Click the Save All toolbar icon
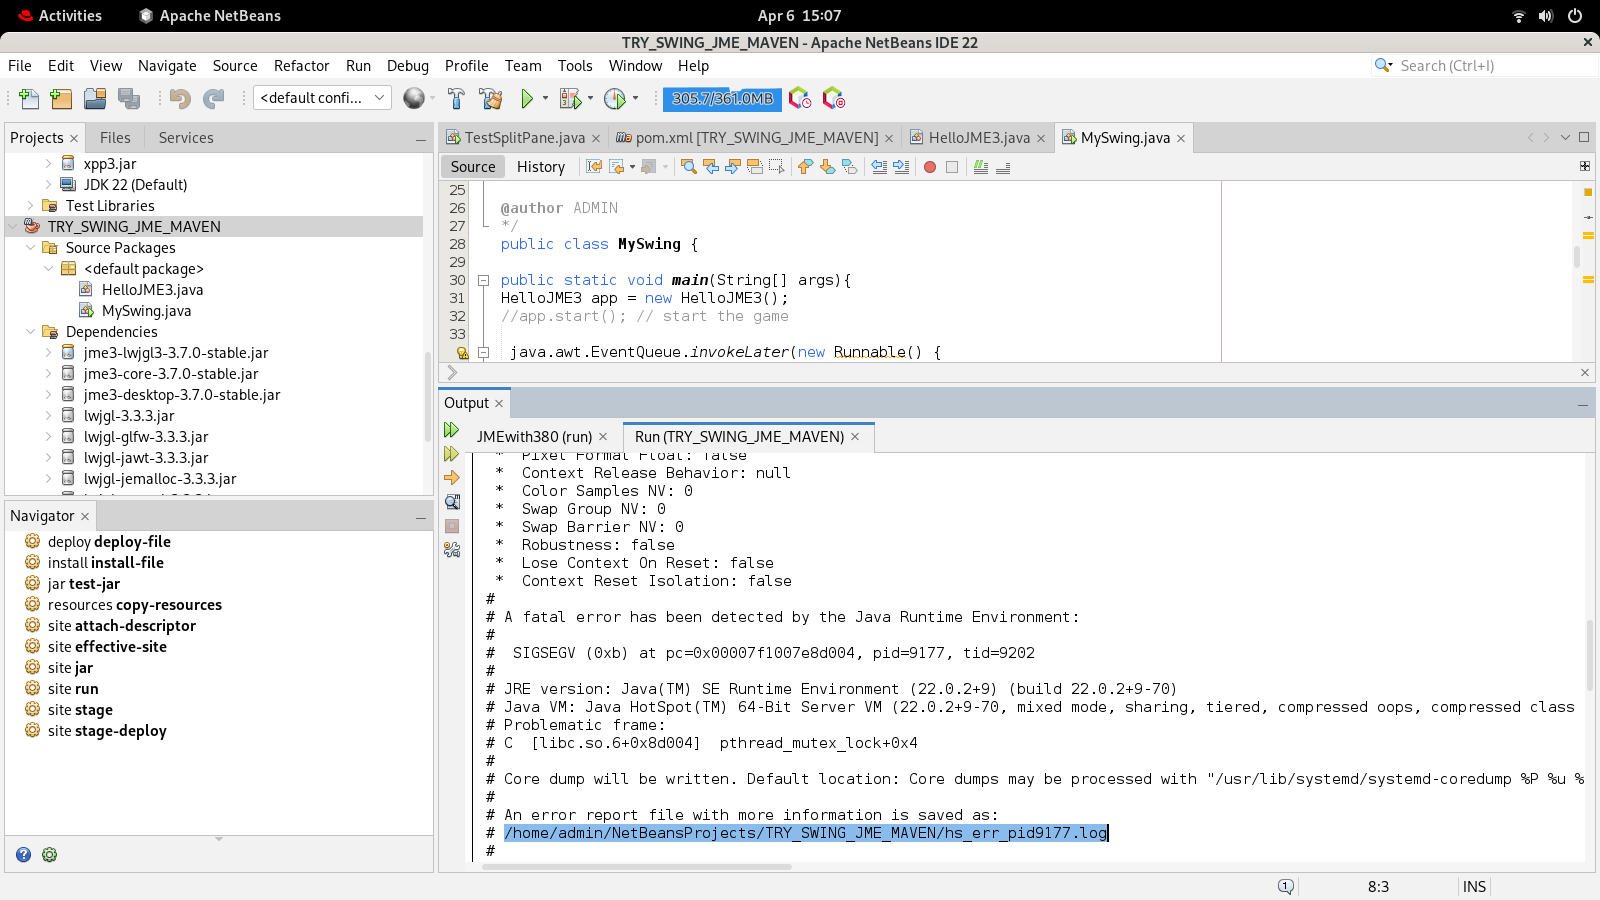Image resolution: width=1600 pixels, height=900 pixels. [129, 98]
